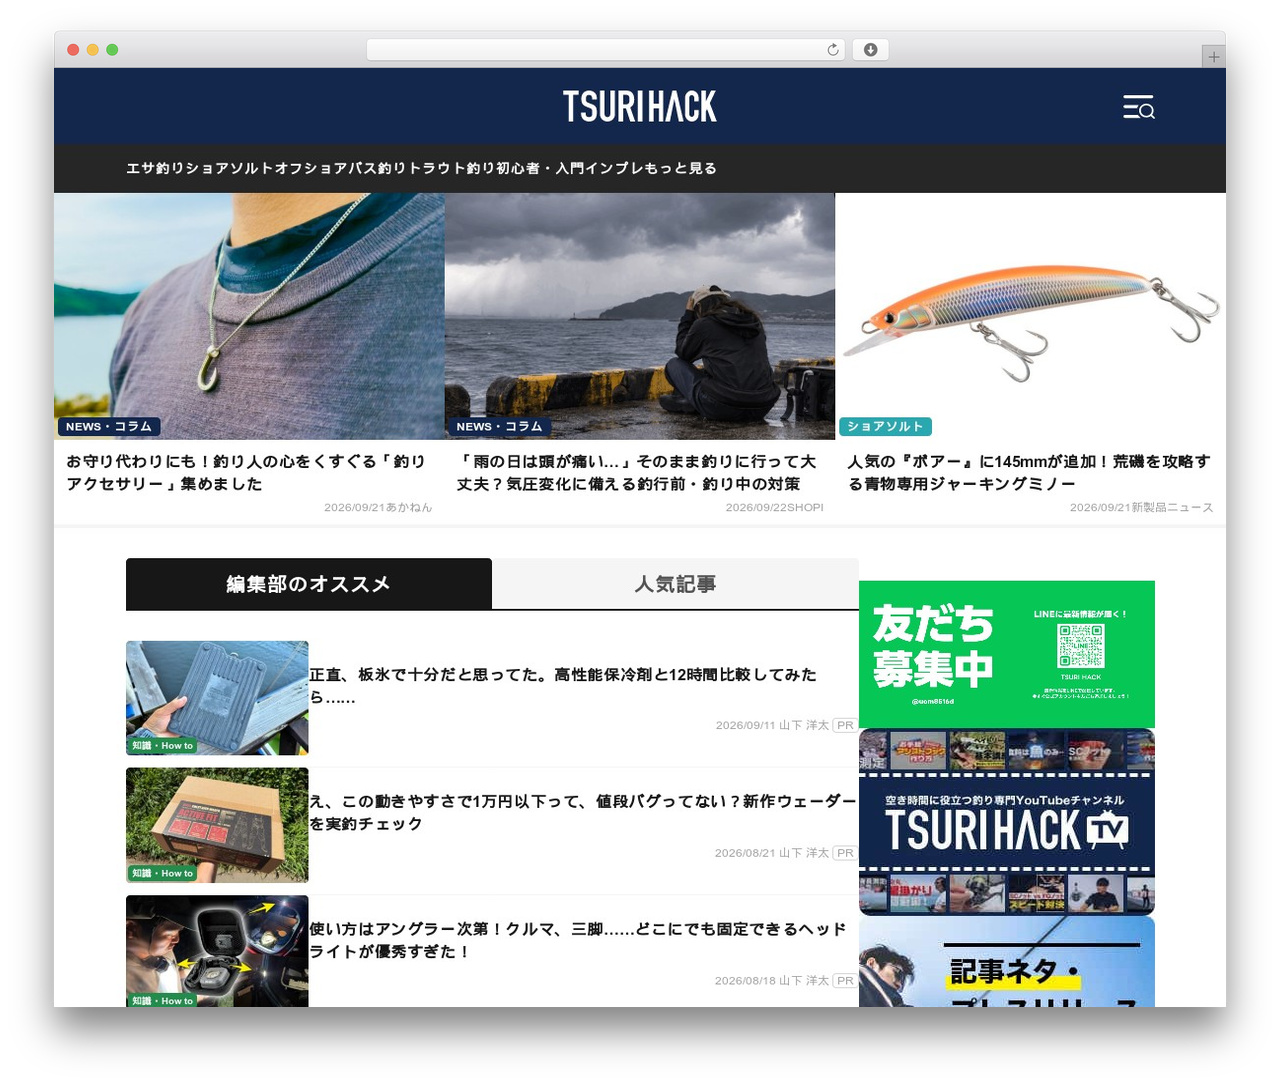Click PR badge on 2026/09/11 article

845,725
